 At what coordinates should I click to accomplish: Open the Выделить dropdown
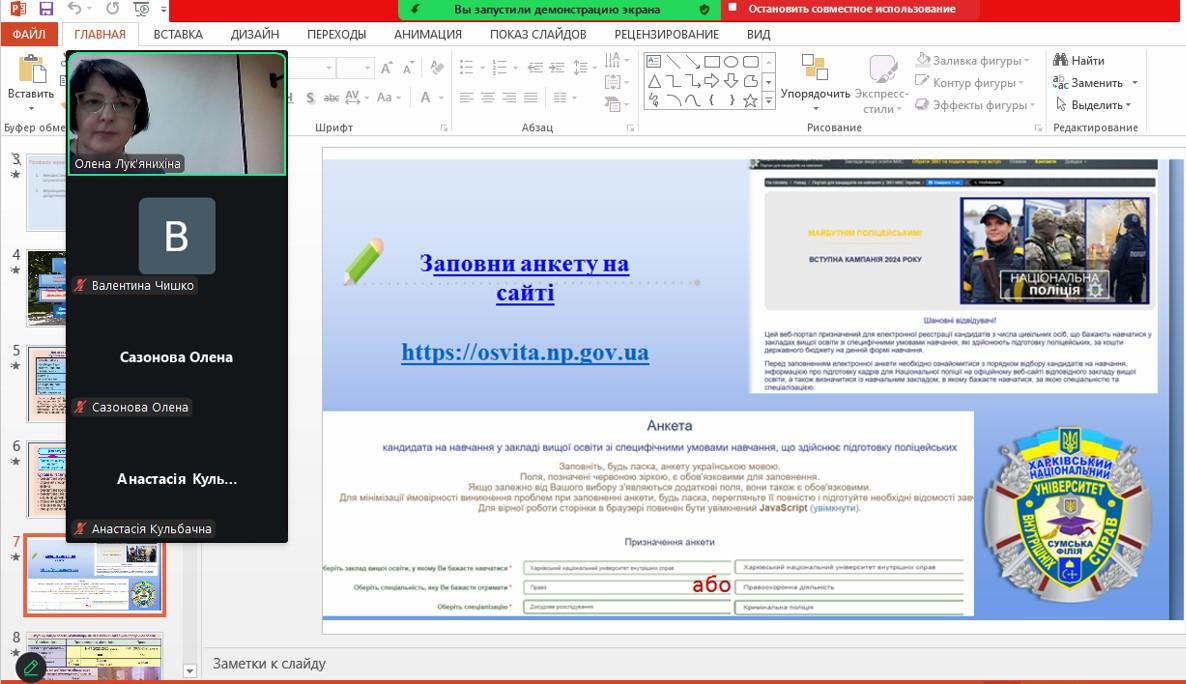click(1095, 105)
